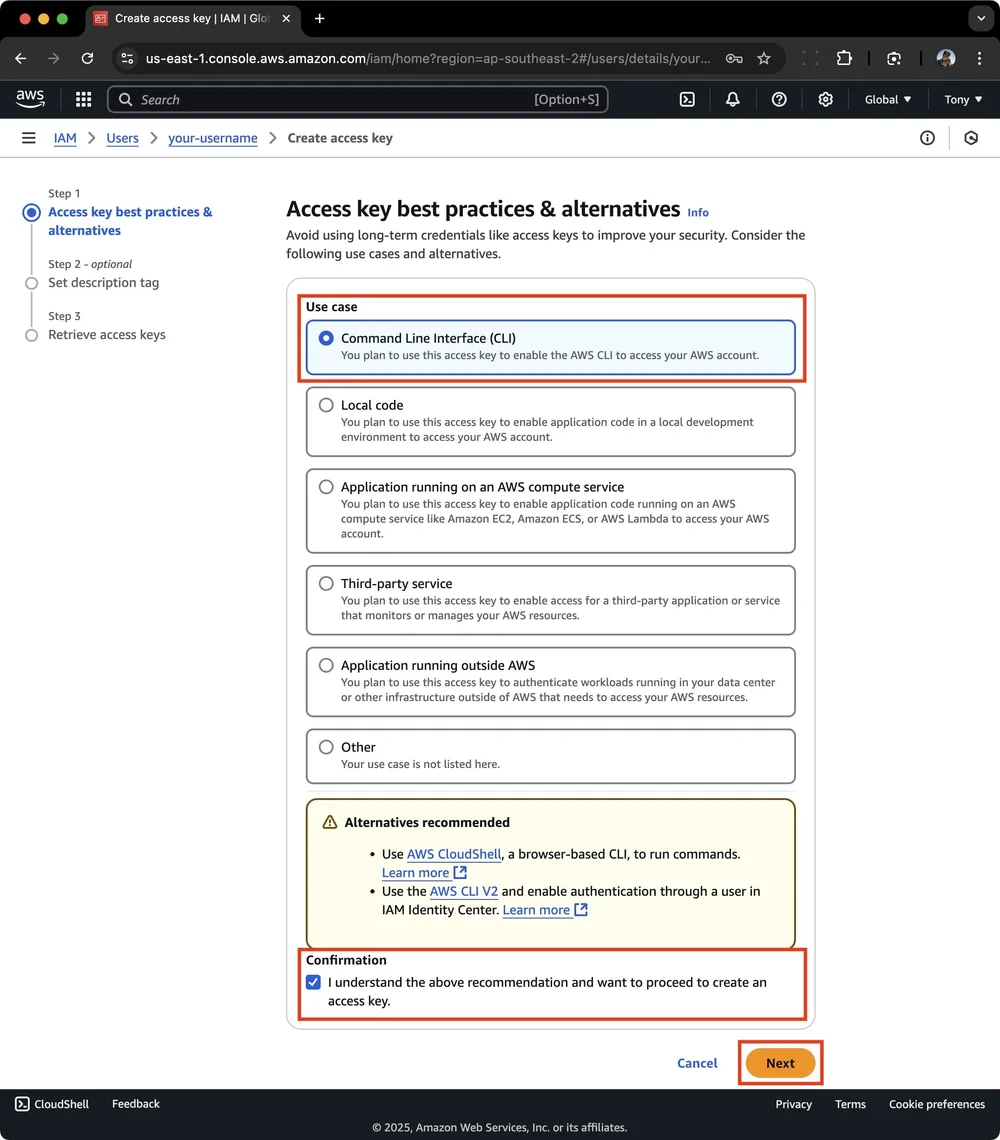The image size is (1000, 1140).
Task: Close the Create access key tab
Action: click(x=287, y=18)
